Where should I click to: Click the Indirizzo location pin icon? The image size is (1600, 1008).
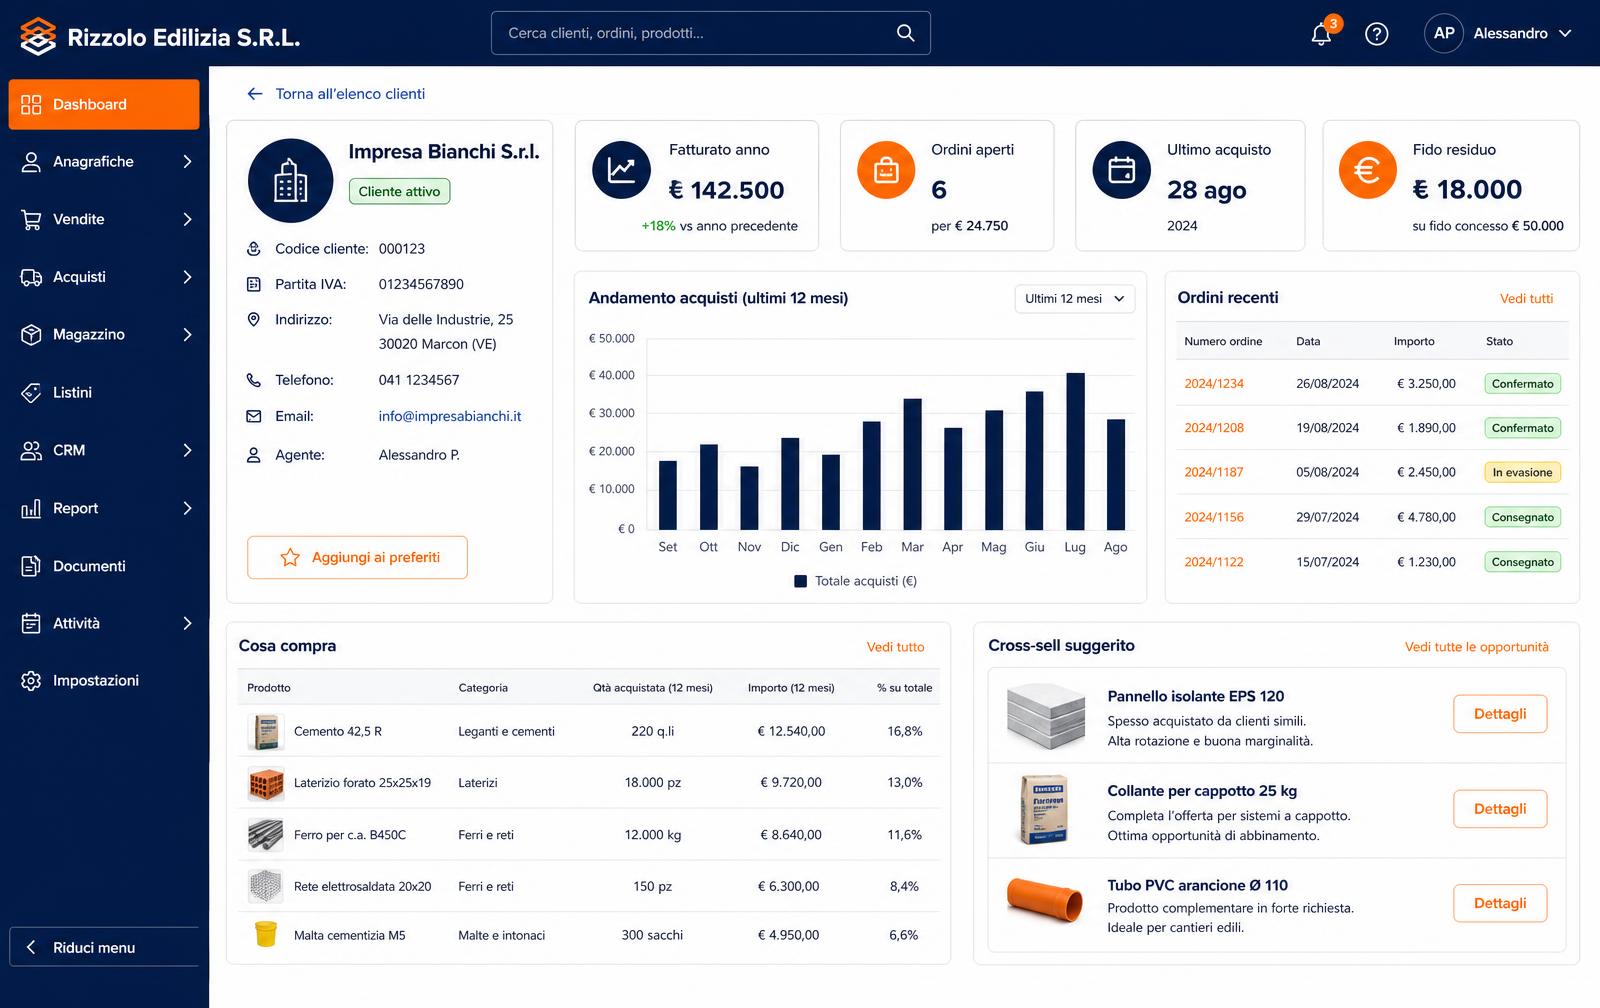(254, 320)
